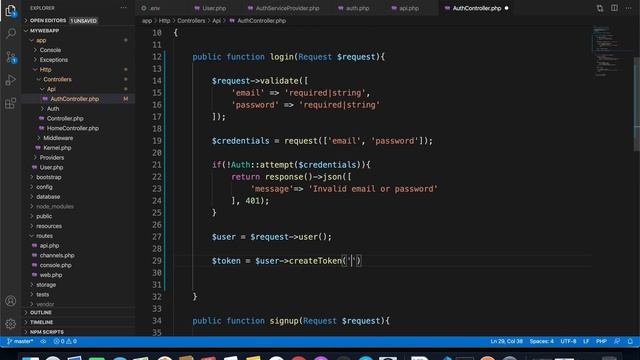Open the Run and Debug icon
The image size is (640, 360).
pos(11,80)
